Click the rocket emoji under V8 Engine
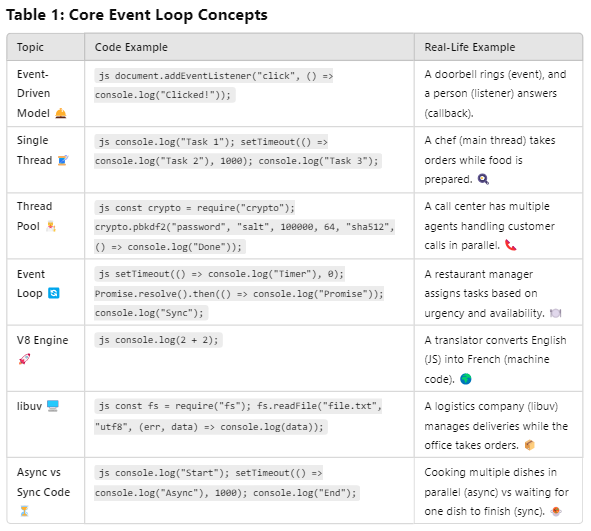The image size is (591, 531). click(24, 359)
